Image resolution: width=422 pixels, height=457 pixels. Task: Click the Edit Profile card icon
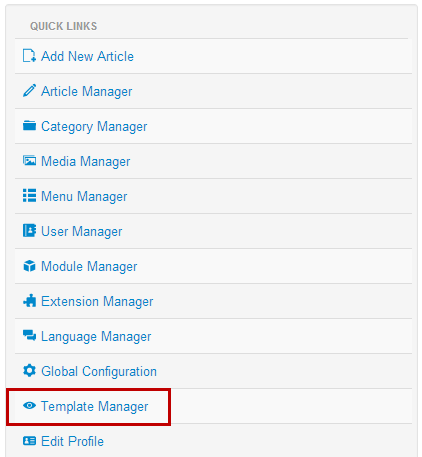point(29,441)
